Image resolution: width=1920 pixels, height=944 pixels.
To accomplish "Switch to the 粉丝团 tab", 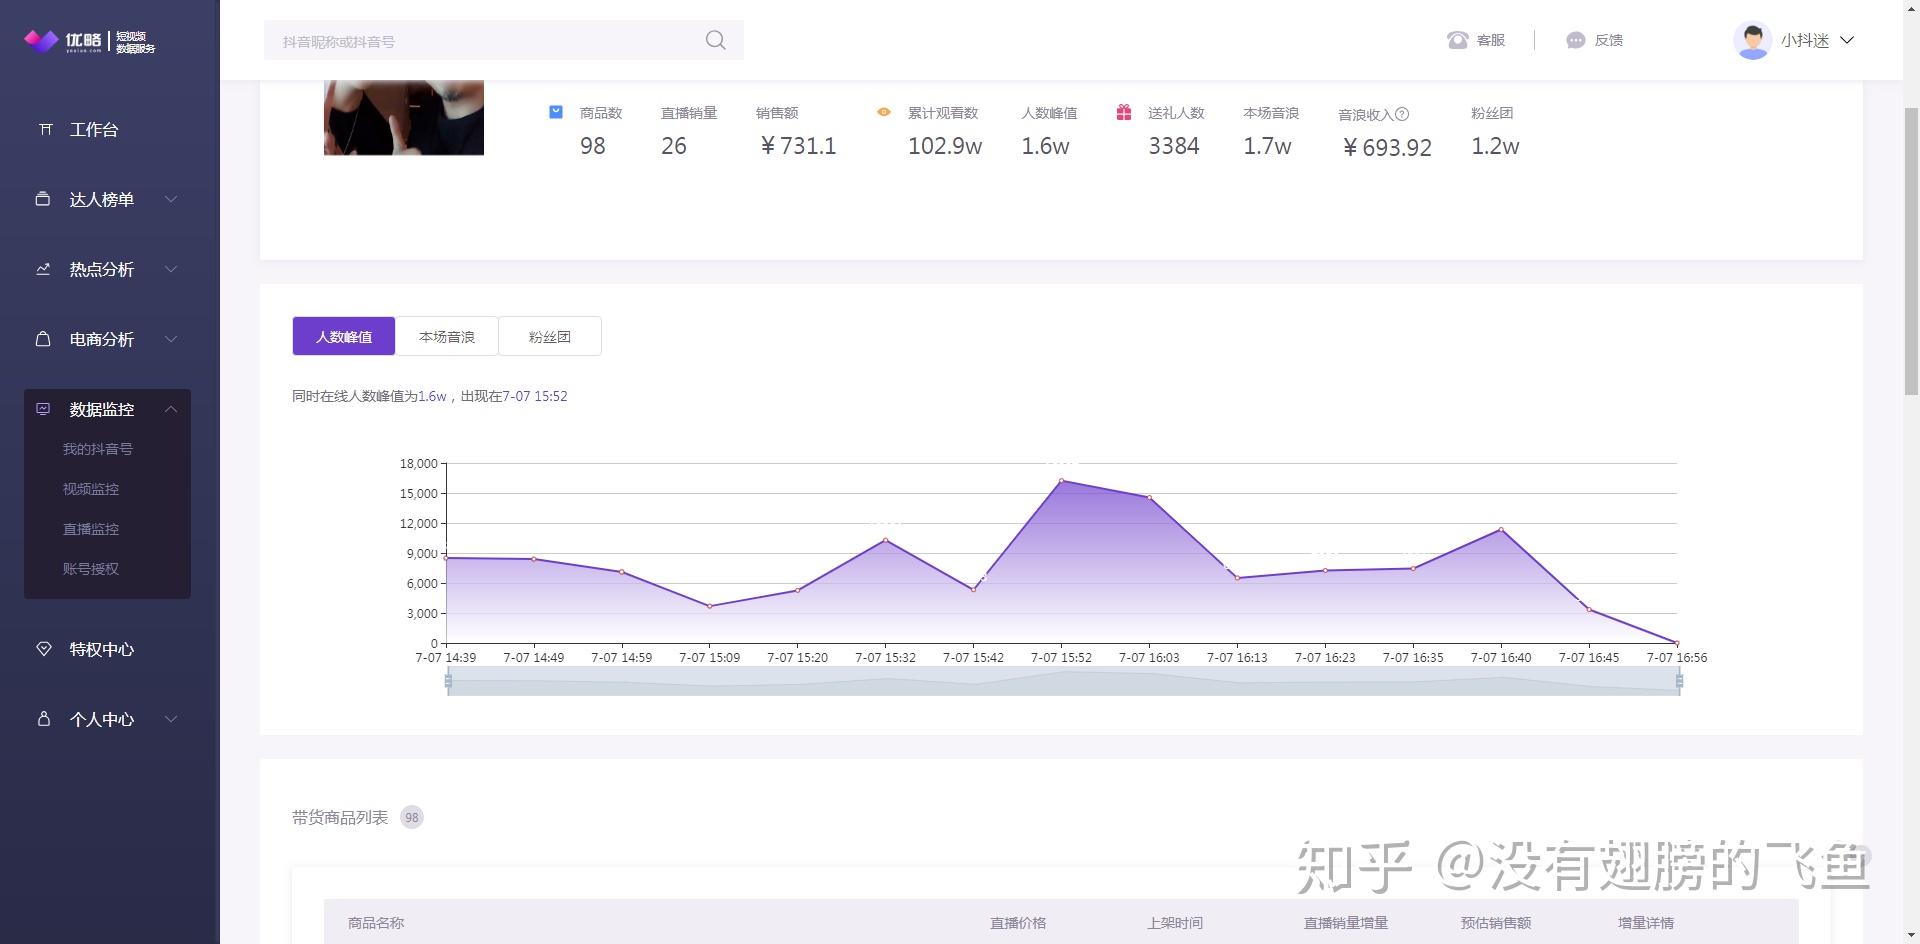I will (549, 336).
